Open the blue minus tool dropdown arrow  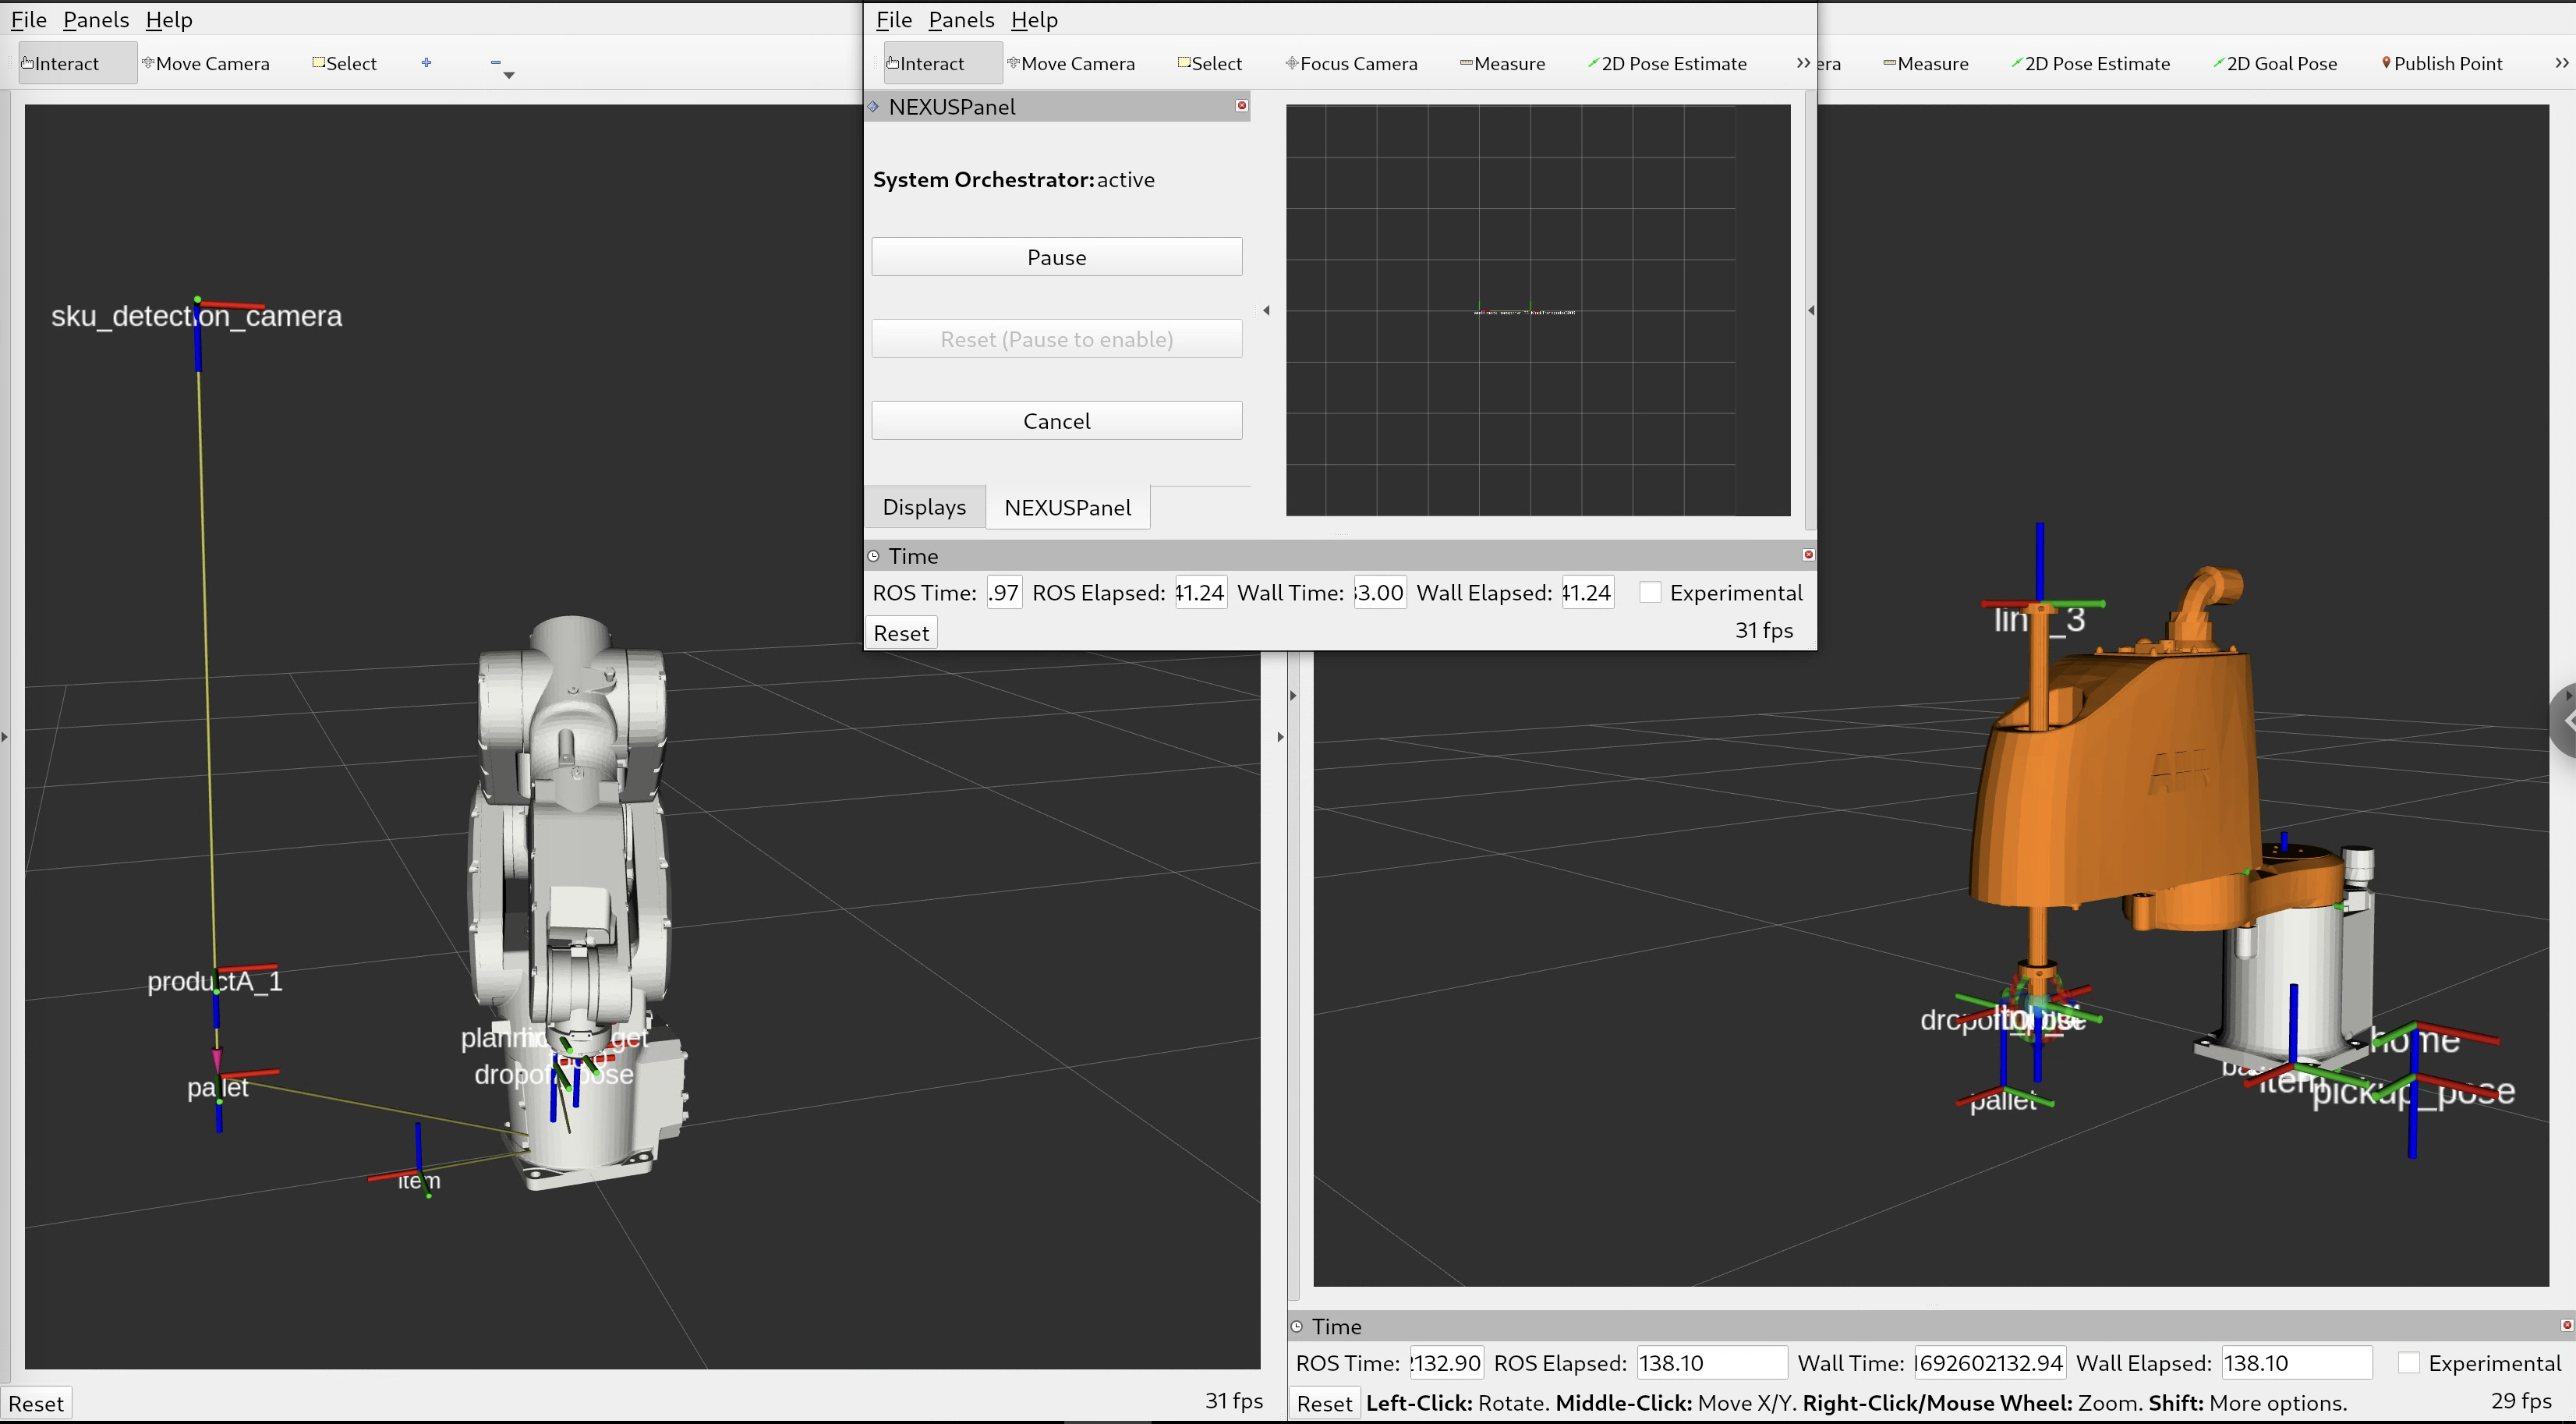(x=509, y=75)
